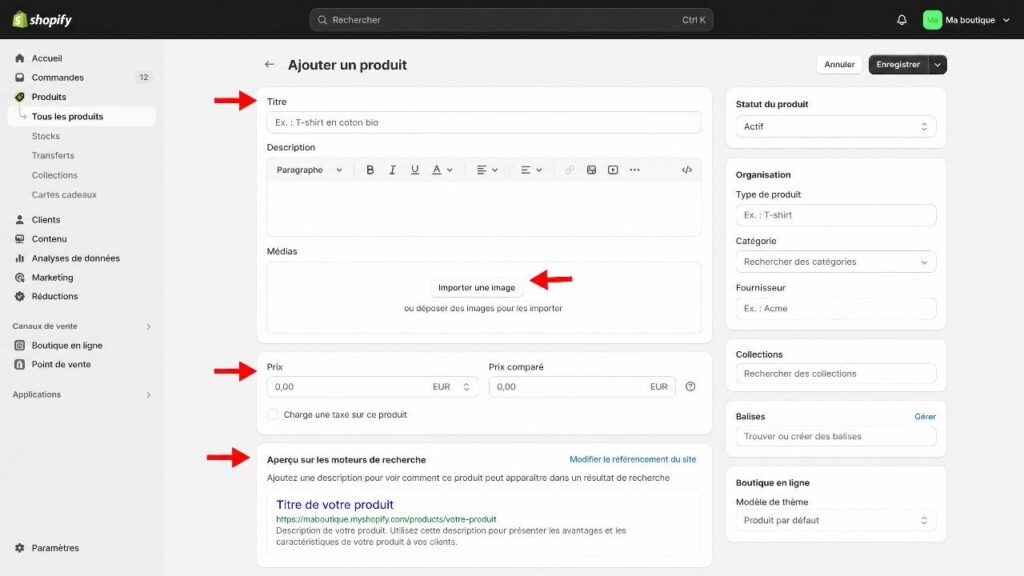The height and width of the screenshot is (576, 1024).
Task: Expand Canaux de vente
Action: coord(148,326)
